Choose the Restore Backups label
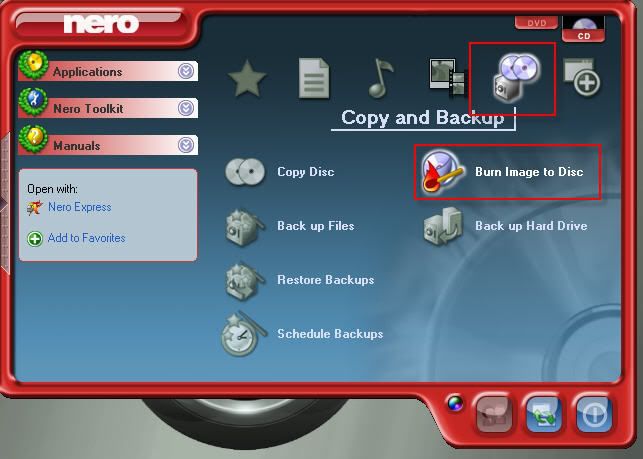 (326, 280)
